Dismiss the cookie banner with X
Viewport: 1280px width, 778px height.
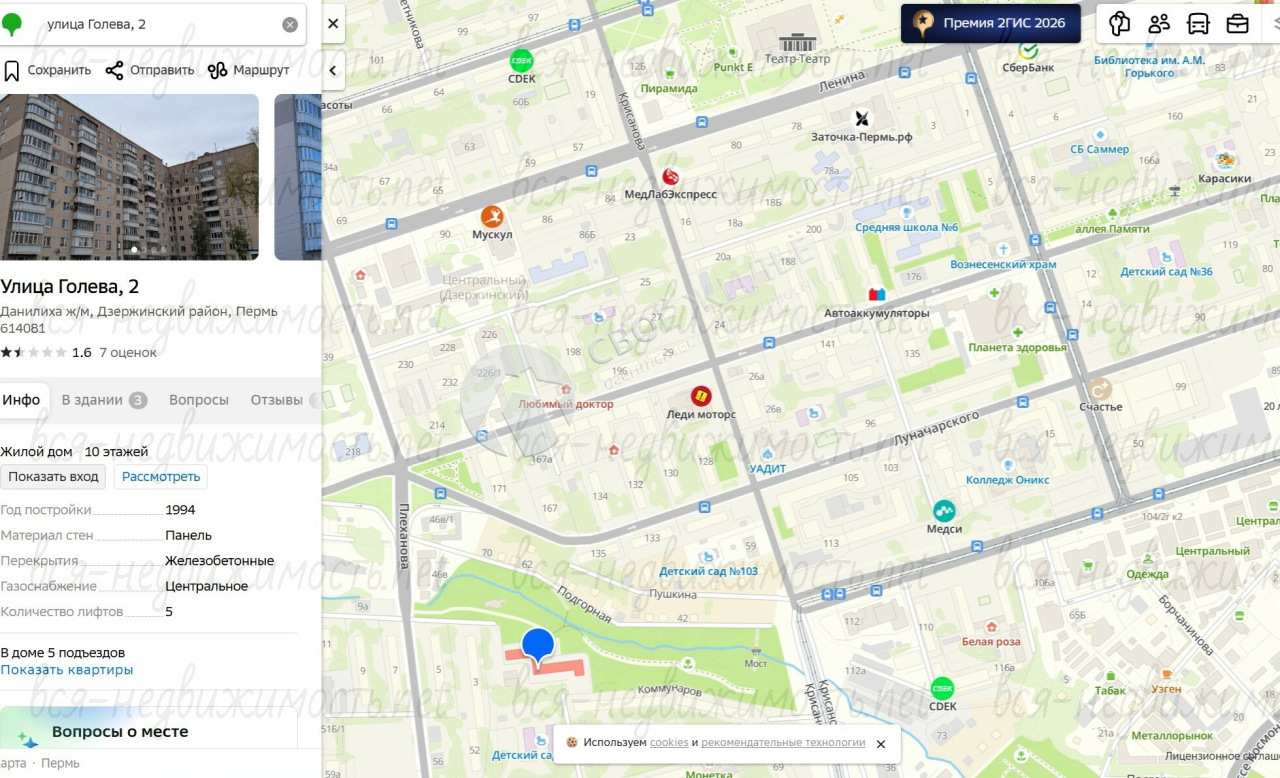(x=881, y=744)
